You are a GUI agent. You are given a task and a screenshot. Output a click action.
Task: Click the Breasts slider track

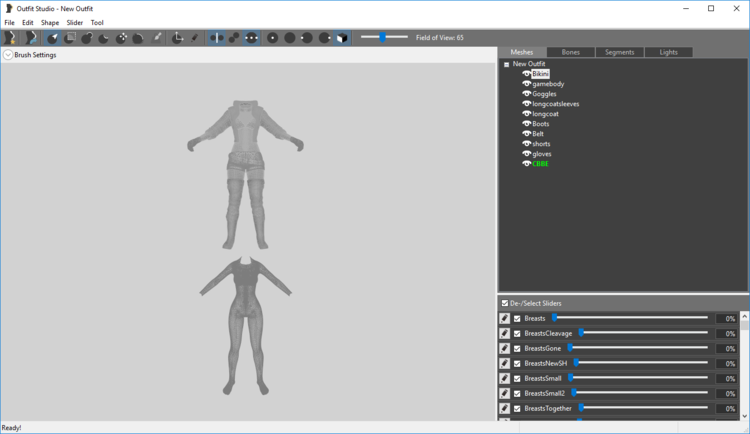point(630,318)
